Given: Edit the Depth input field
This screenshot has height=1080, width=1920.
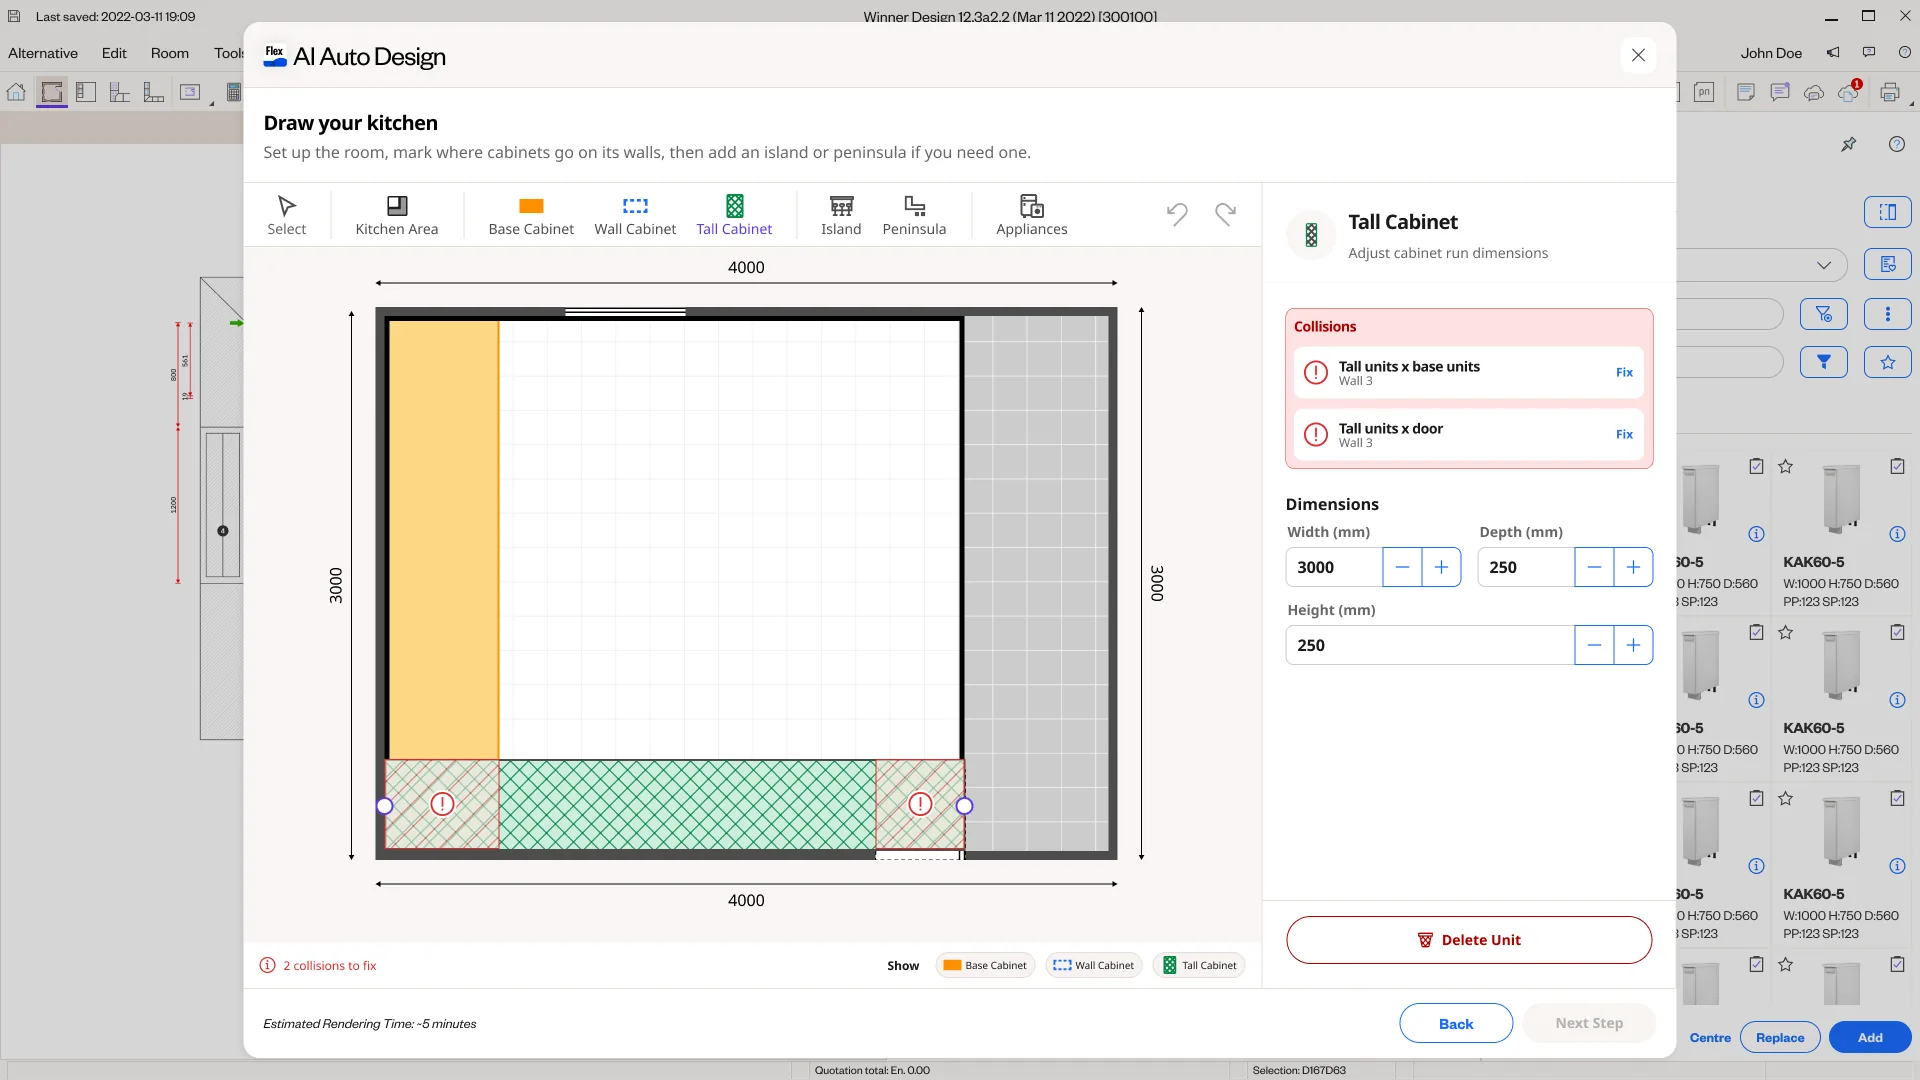Looking at the screenshot, I should pyautogui.click(x=1526, y=567).
